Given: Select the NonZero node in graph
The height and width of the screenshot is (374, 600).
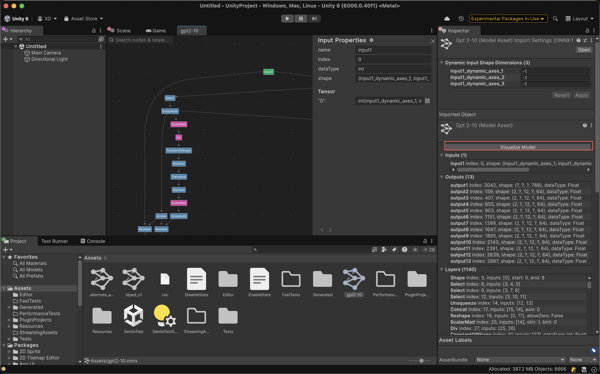Looking at the screenshot, I should tap(179, 163).
